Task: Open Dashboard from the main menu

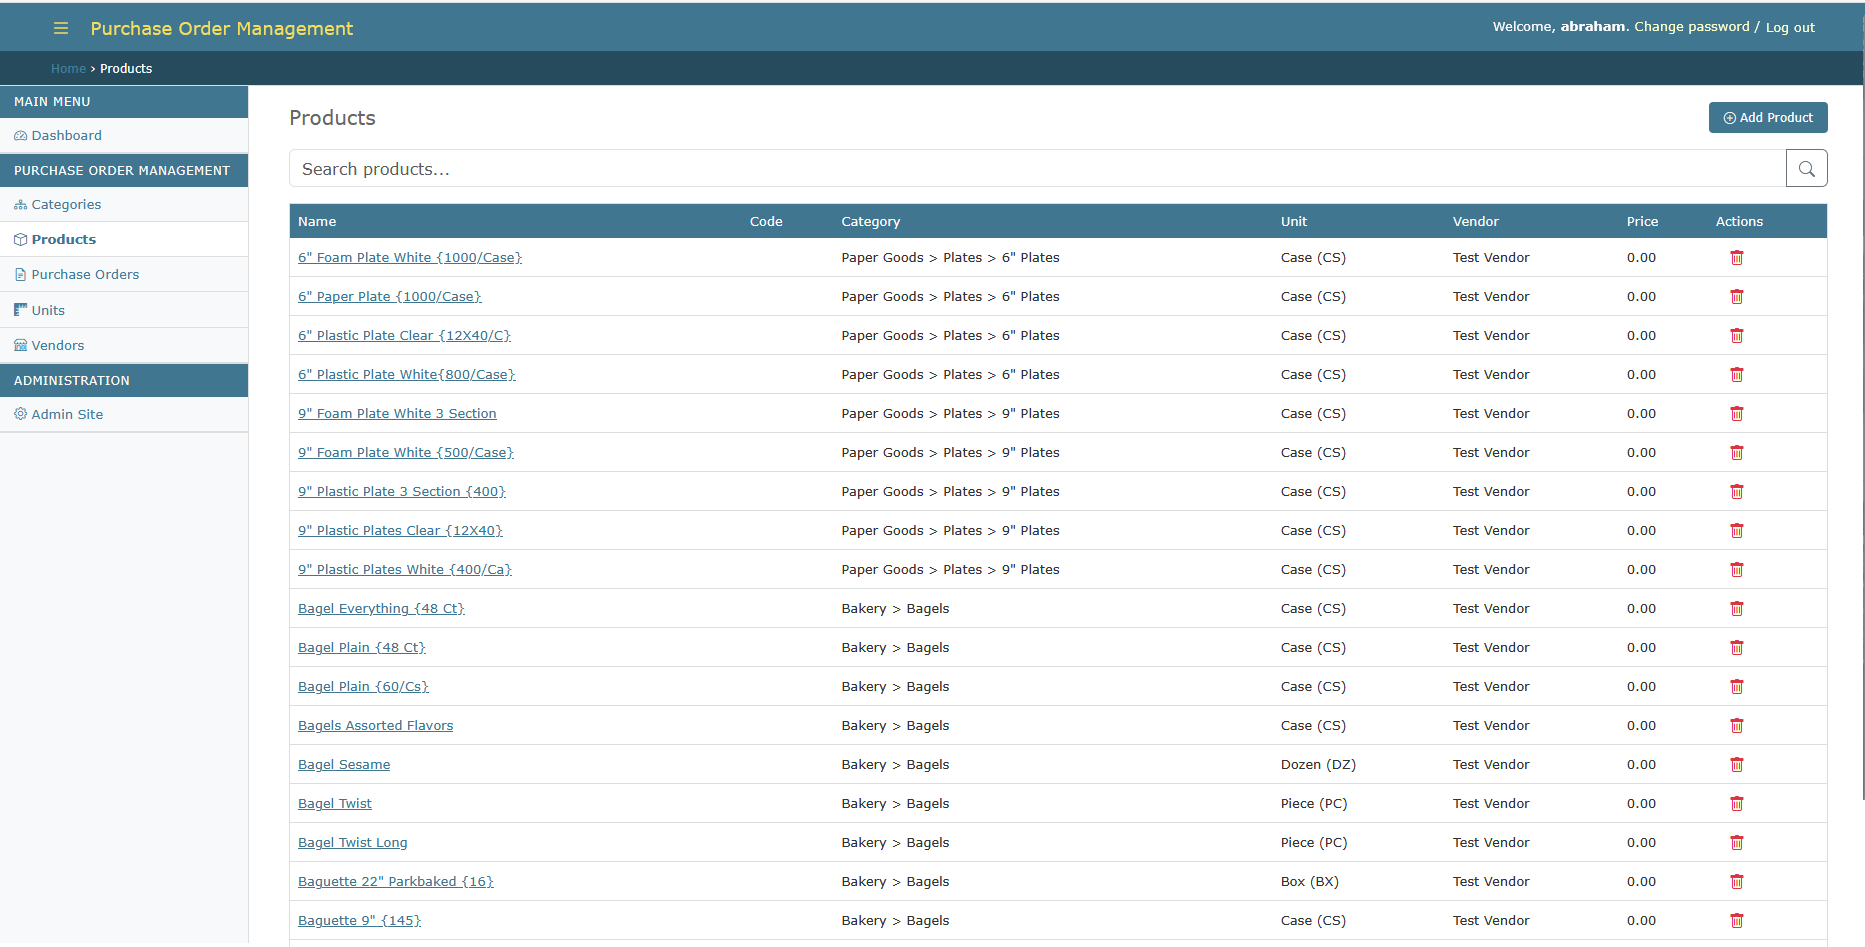Action: [66, 136]
